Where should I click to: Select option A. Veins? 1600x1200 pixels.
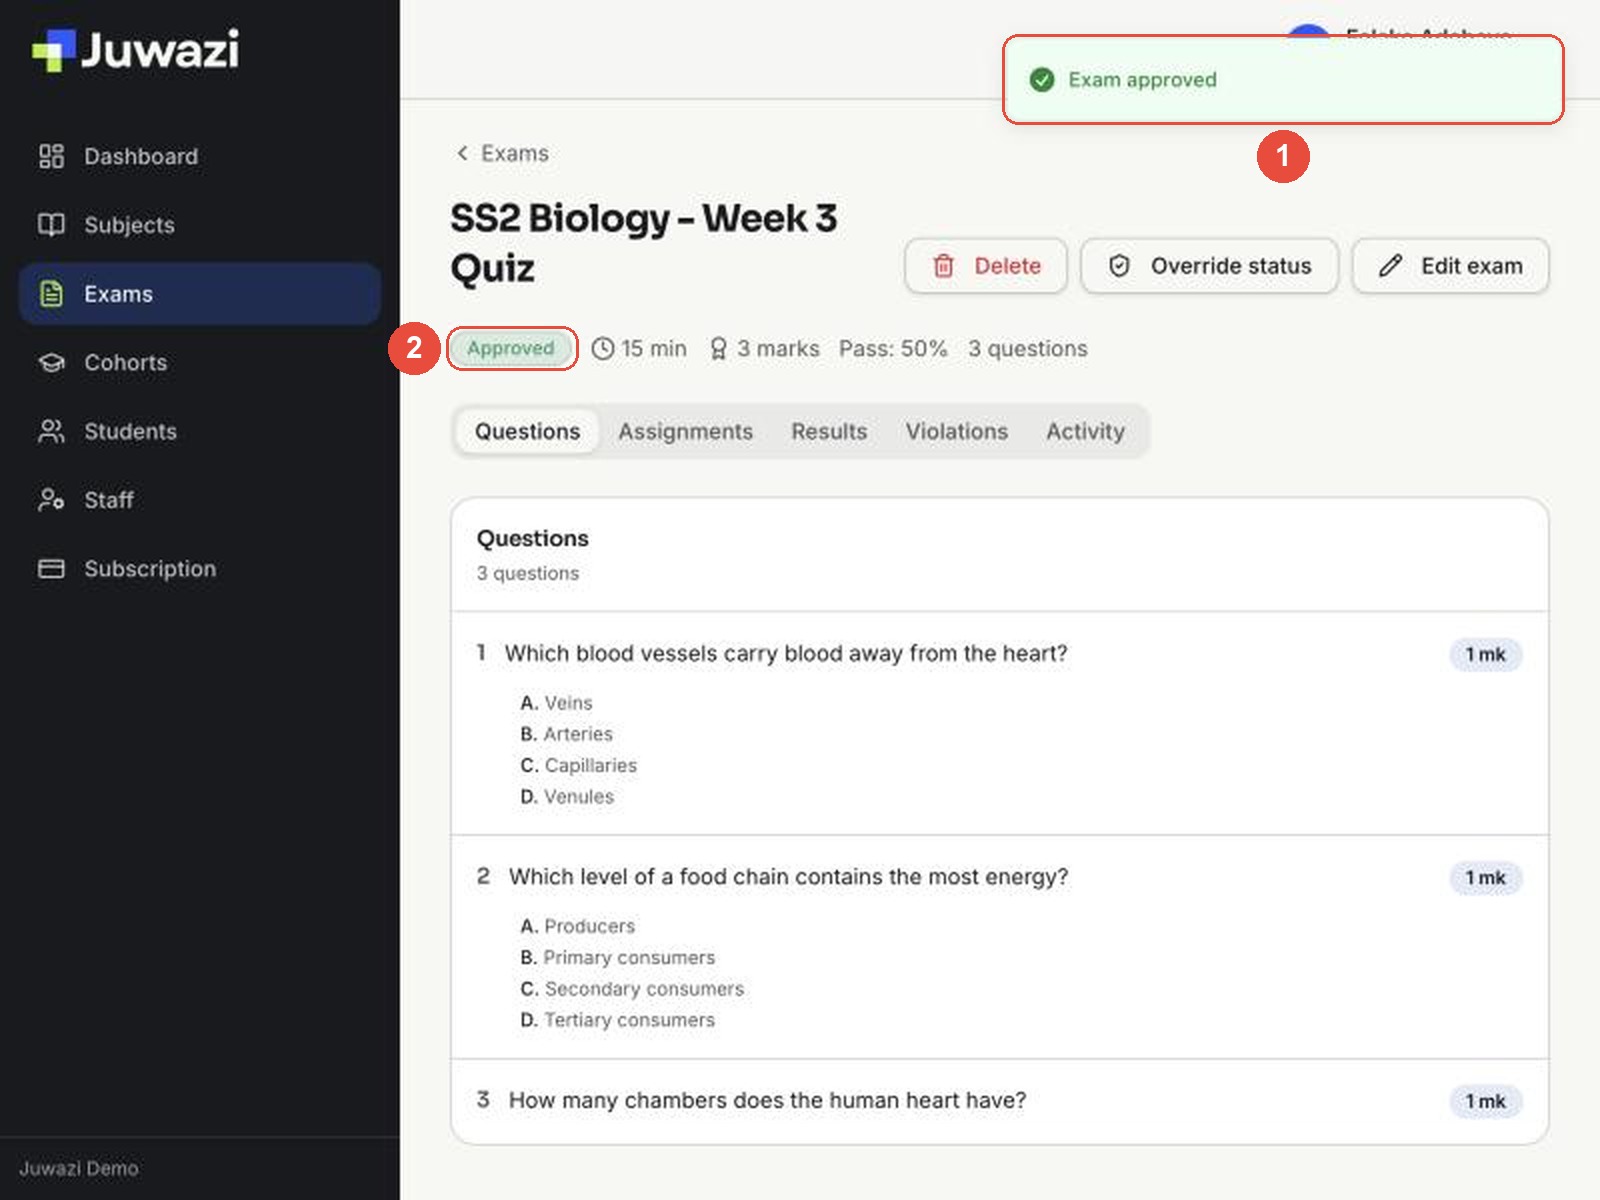pos(556,703)
